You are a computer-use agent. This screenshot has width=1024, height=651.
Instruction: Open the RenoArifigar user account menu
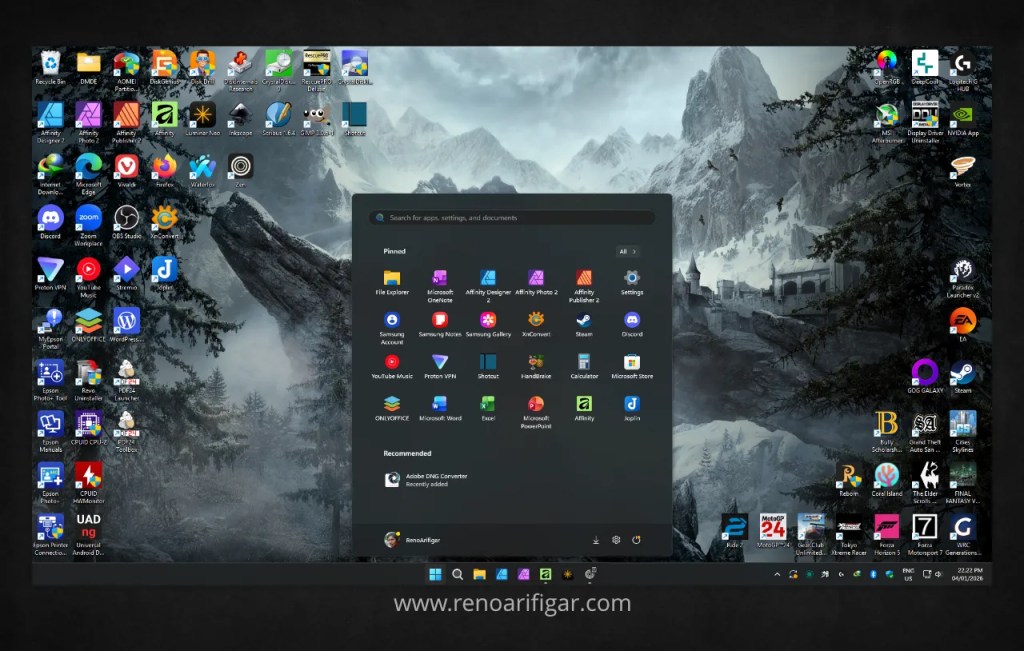pyautogui.click(x=412, y=540)
